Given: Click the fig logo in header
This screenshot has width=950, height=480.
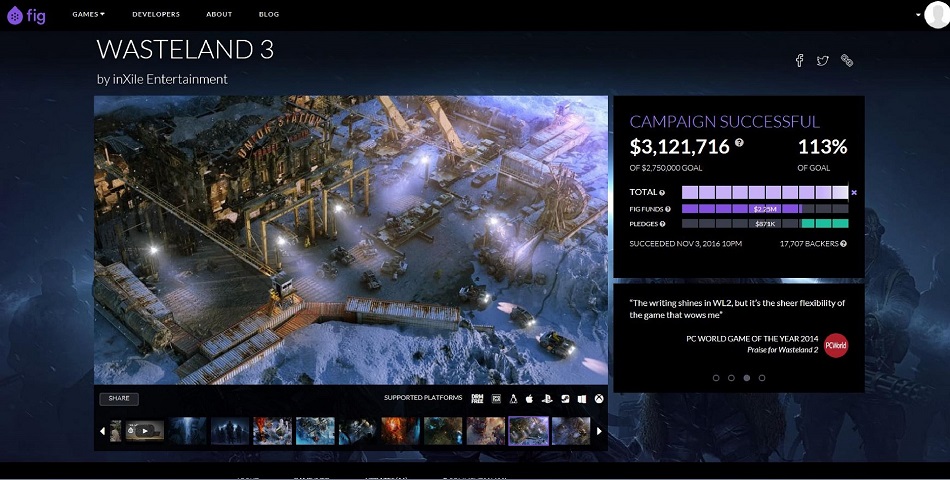Looking at the screenshot, I should coord(26,15).
